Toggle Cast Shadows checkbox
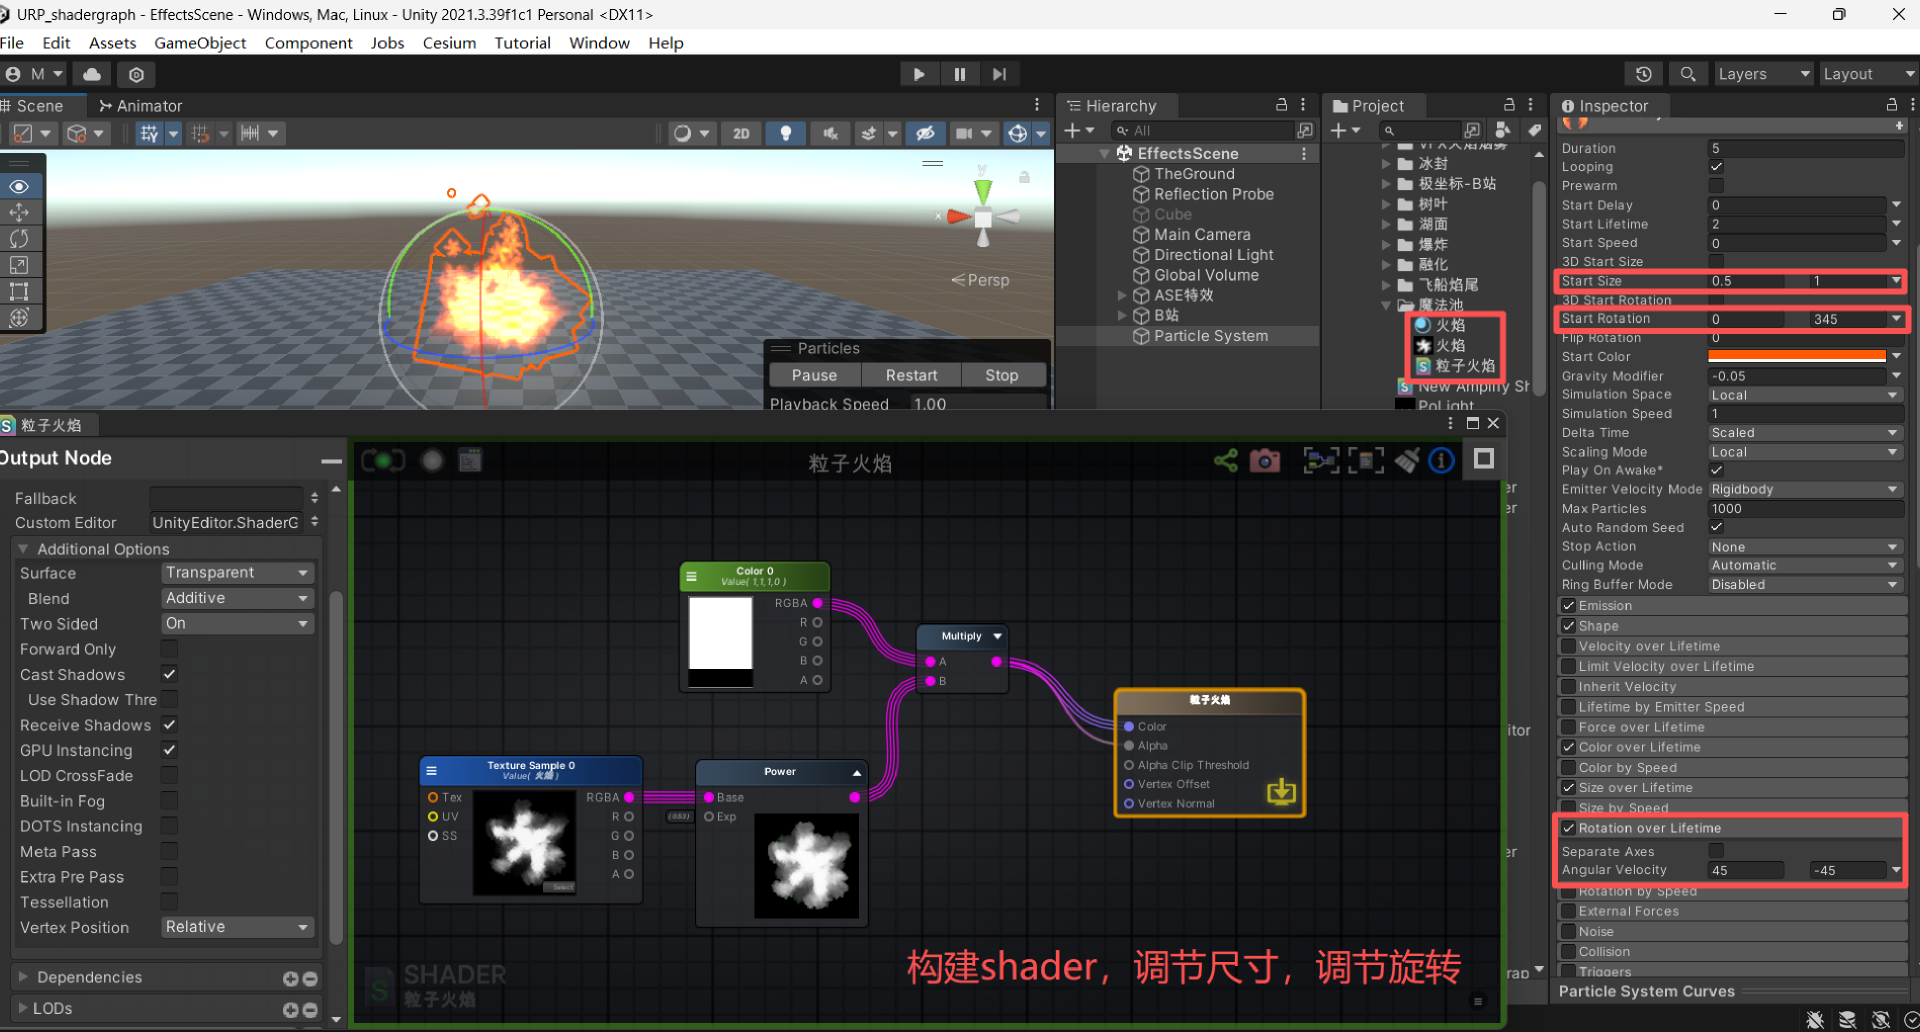Screen dimensions: 1920x1032 pos(170,674)
